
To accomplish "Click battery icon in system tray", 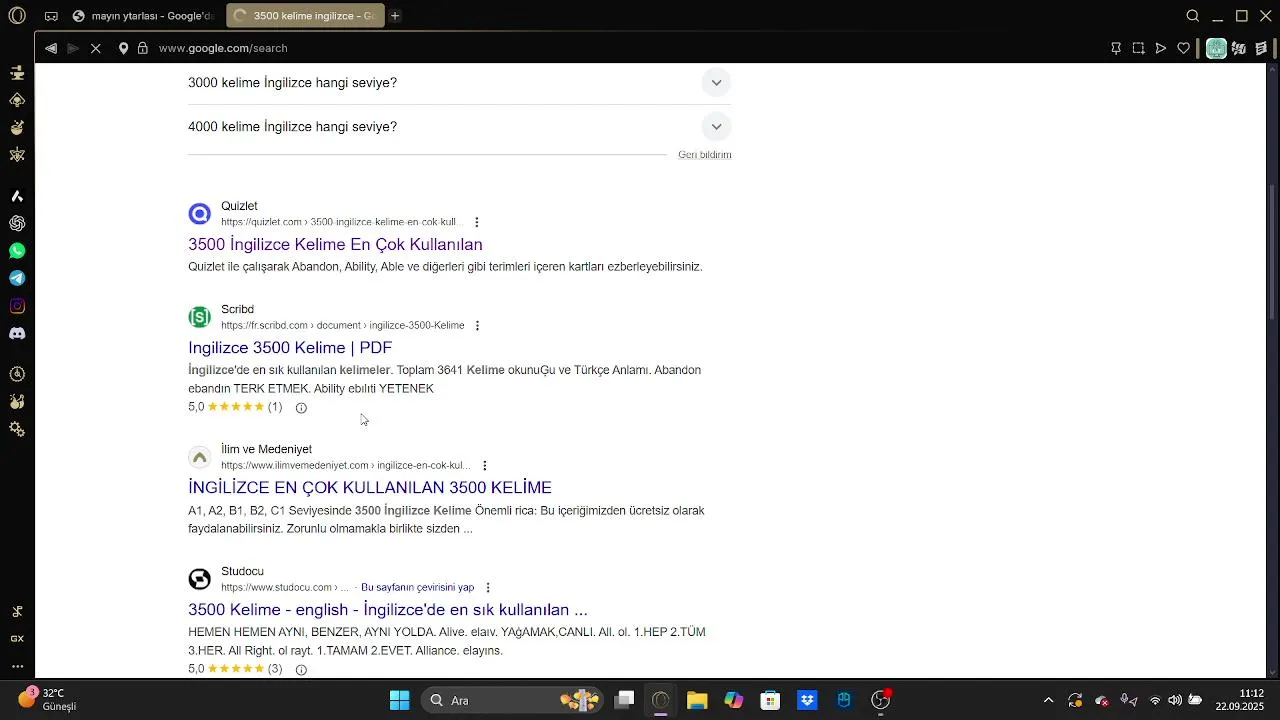I will pyautogui.click(x=1196, y=700).
